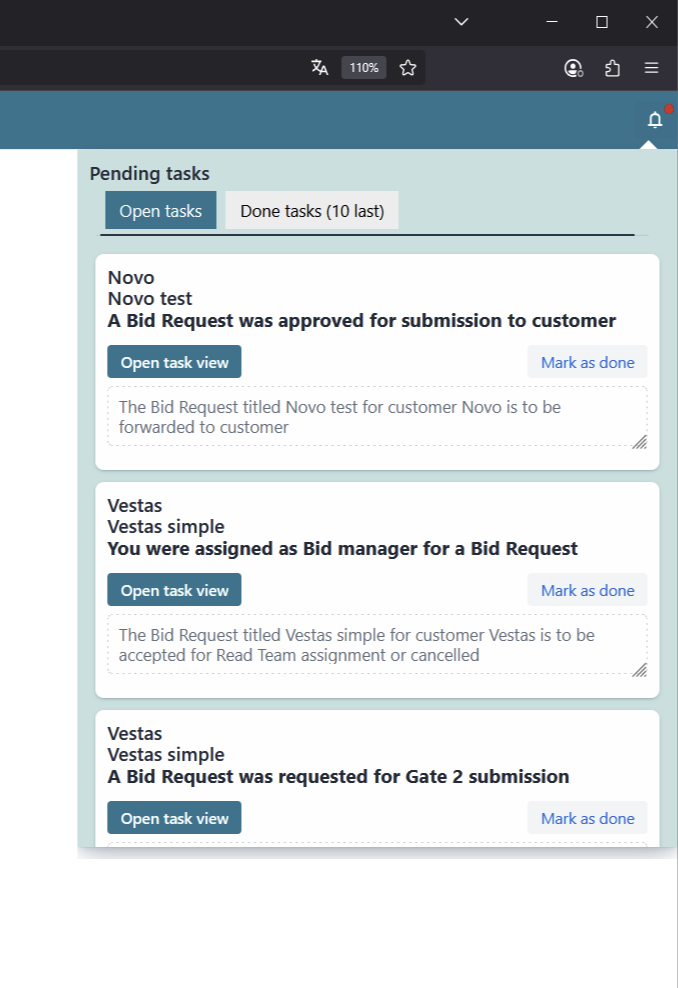This screenshot has height=988, width=678.
Task: Switch to the Done tasks (10 last) tab
Action: (312, 211)
